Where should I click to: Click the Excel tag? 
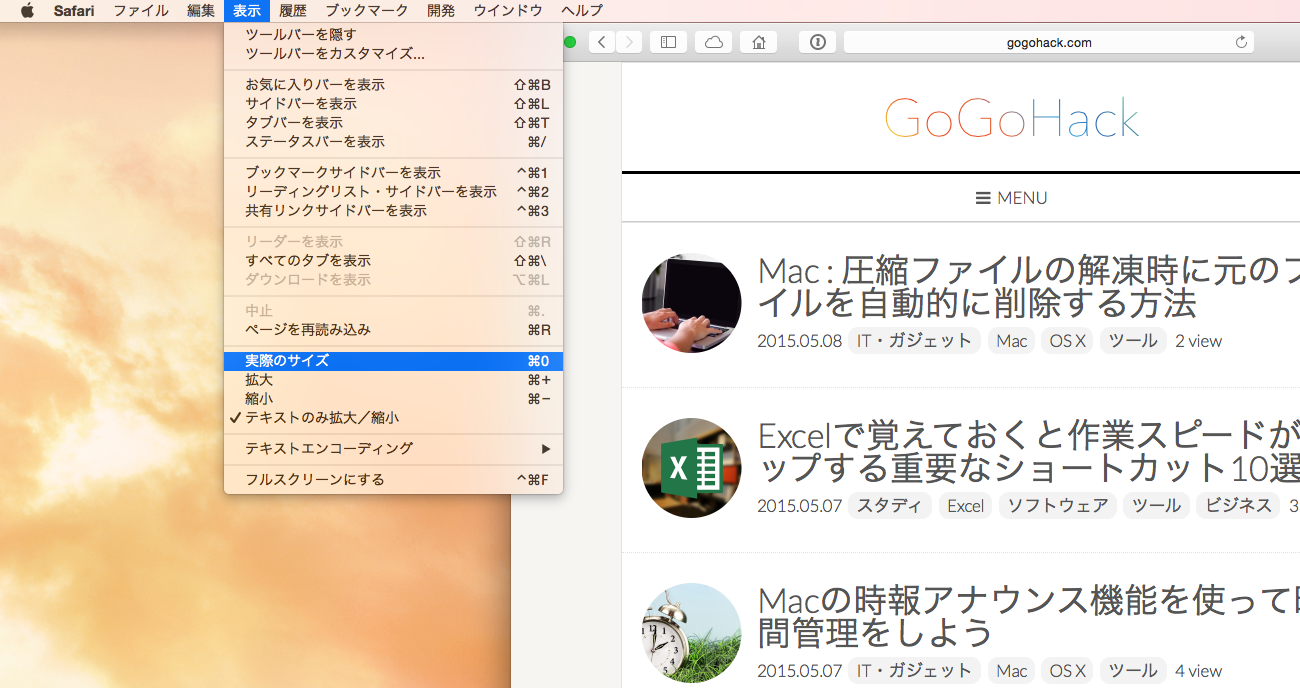point(965,506)
